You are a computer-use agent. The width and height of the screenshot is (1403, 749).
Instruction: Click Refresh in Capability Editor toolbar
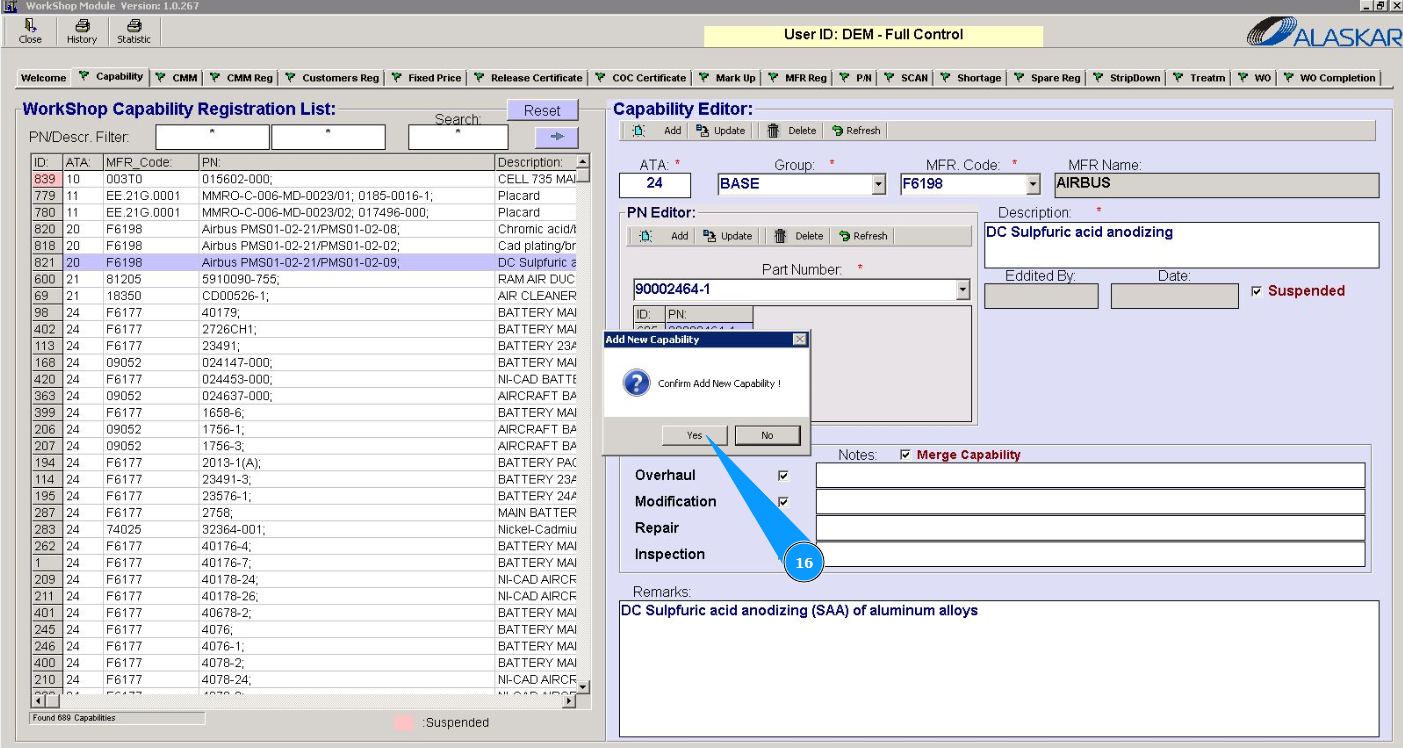click(x=856, y=131)
